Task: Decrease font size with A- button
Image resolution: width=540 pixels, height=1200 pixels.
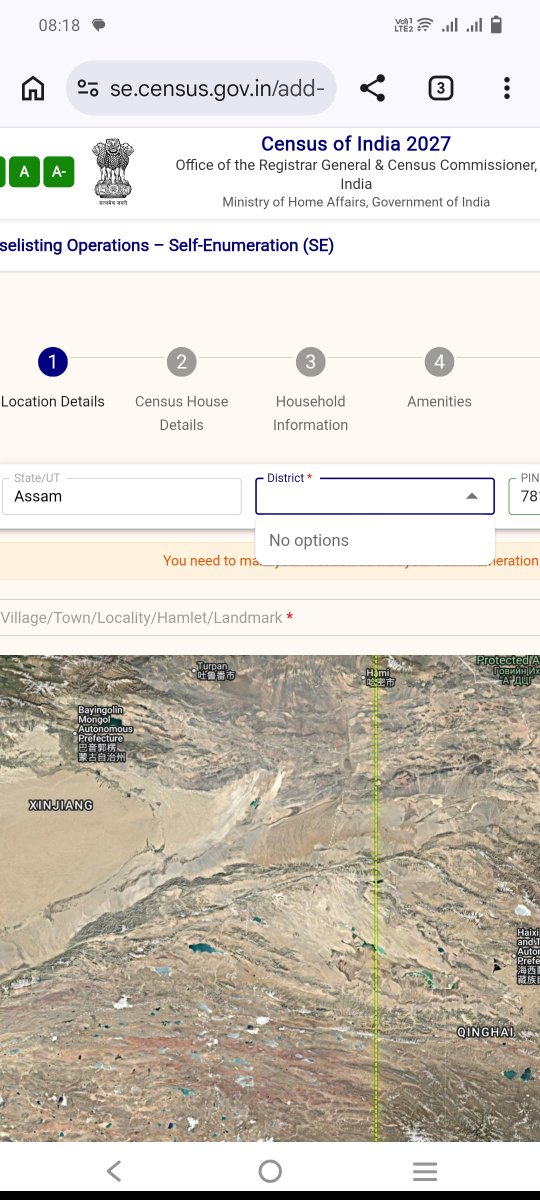Action: [58, 172]
